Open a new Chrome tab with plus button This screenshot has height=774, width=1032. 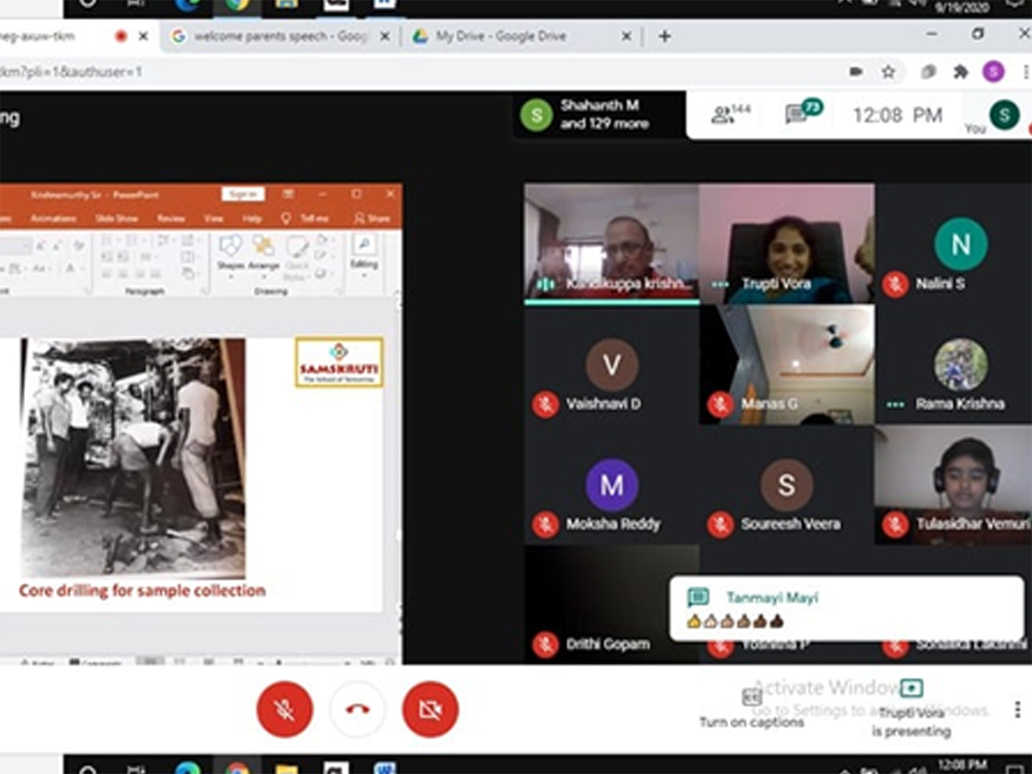pyautogui.click(x=664, y=36)
